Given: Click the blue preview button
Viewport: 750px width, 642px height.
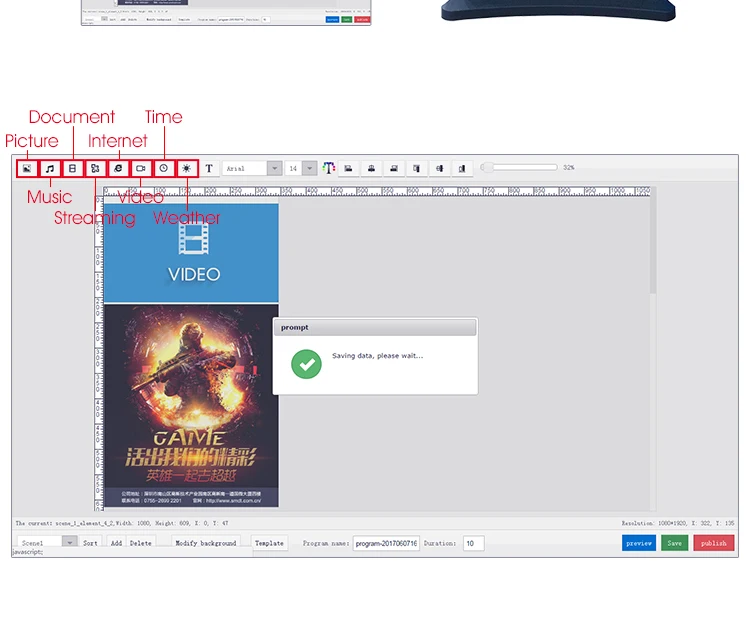Looking at the screenshot, I should click(x=639, y=543).
